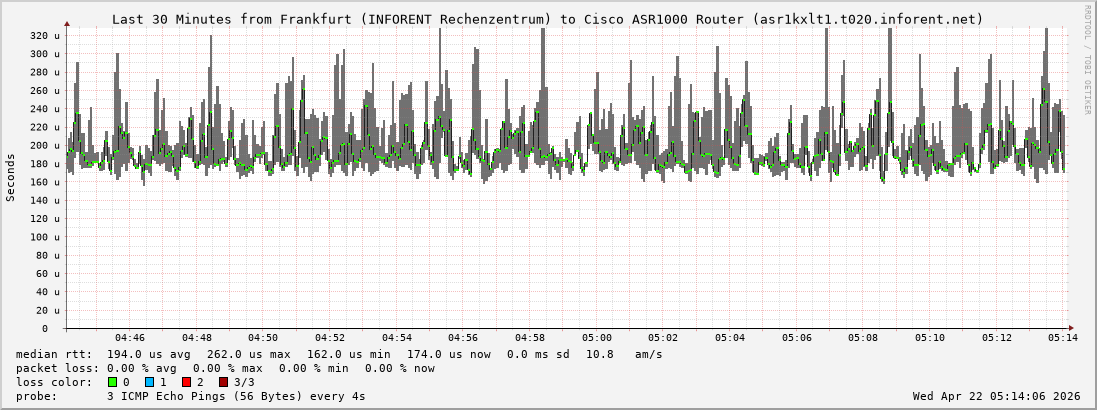Screen dimensions: 1097x410
Task: Click the blue loss color 1 swatch
Action: coord(148,382)
